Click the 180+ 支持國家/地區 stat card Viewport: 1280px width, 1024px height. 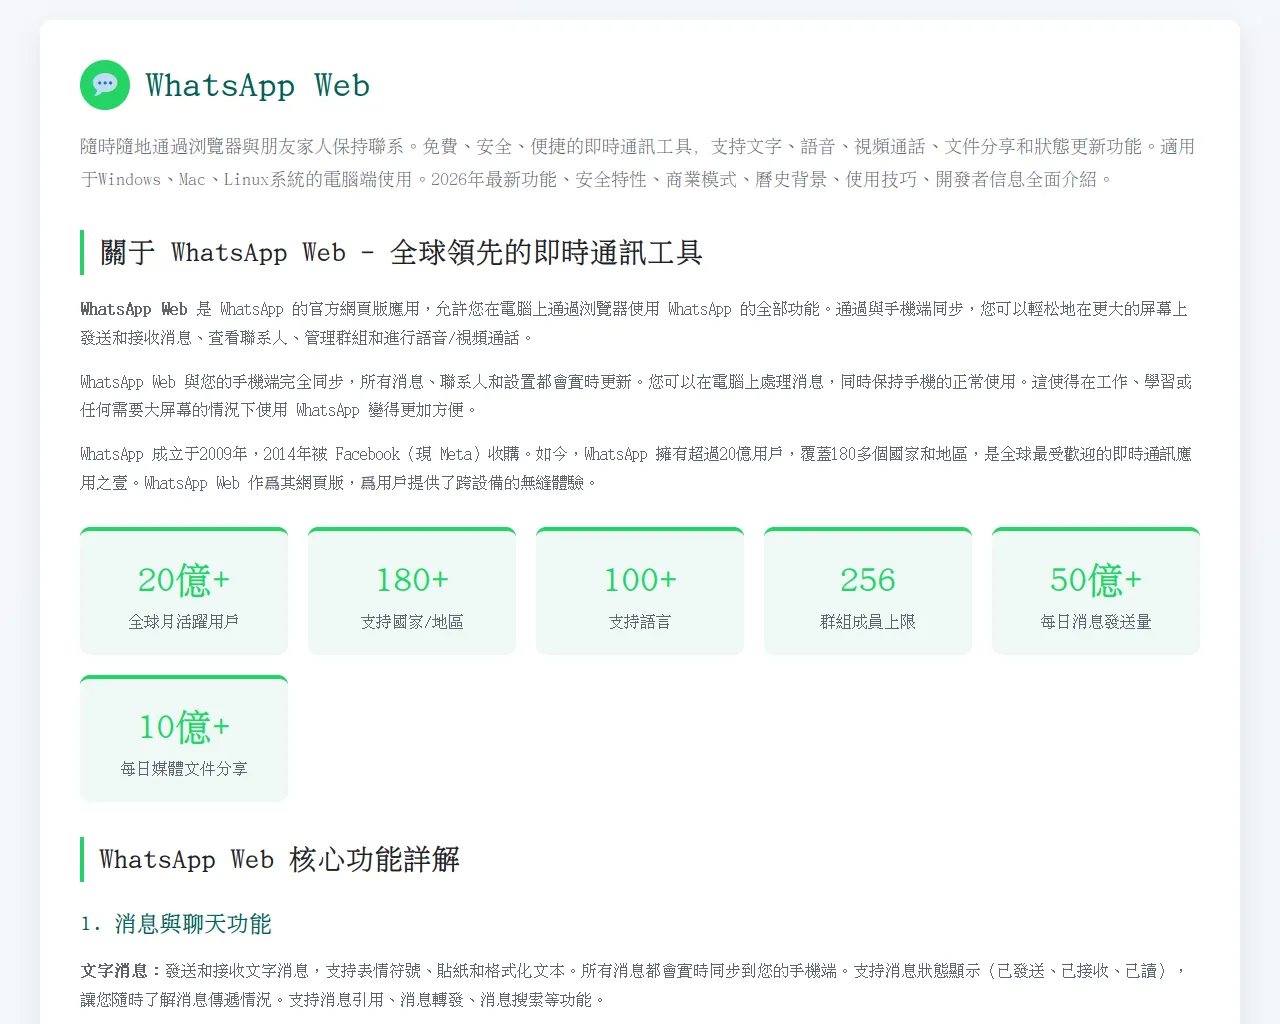[x=412, y=591]
